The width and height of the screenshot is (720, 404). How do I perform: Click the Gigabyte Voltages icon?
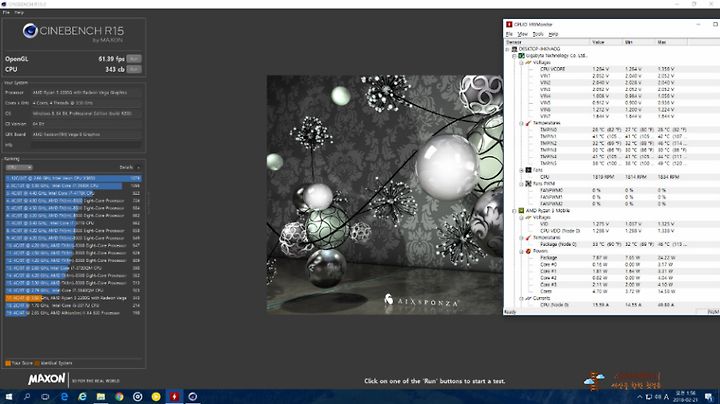coord(528,62)
